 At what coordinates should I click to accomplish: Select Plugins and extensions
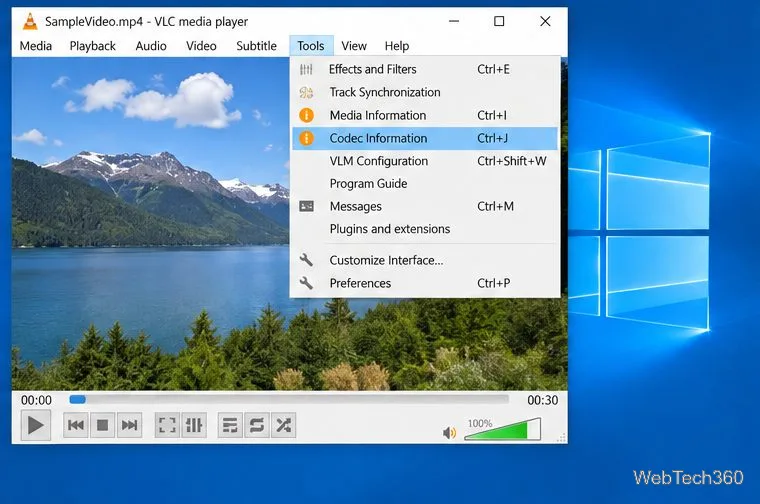click(425, 229)
